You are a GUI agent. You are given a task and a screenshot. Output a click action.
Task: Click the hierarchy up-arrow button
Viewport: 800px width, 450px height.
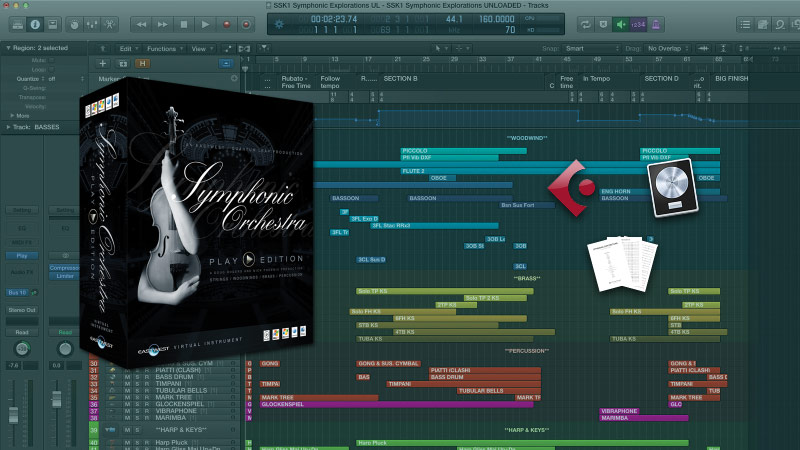click(103, 48)
